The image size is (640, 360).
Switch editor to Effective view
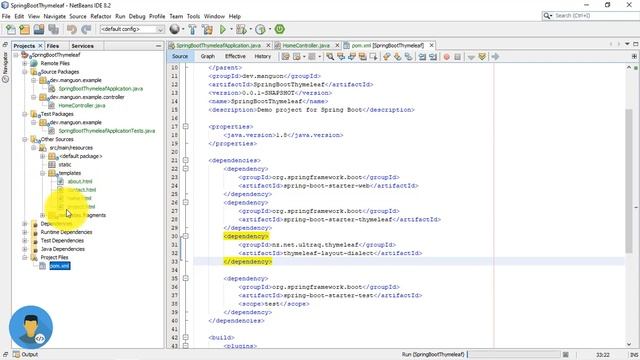(235, 56)
